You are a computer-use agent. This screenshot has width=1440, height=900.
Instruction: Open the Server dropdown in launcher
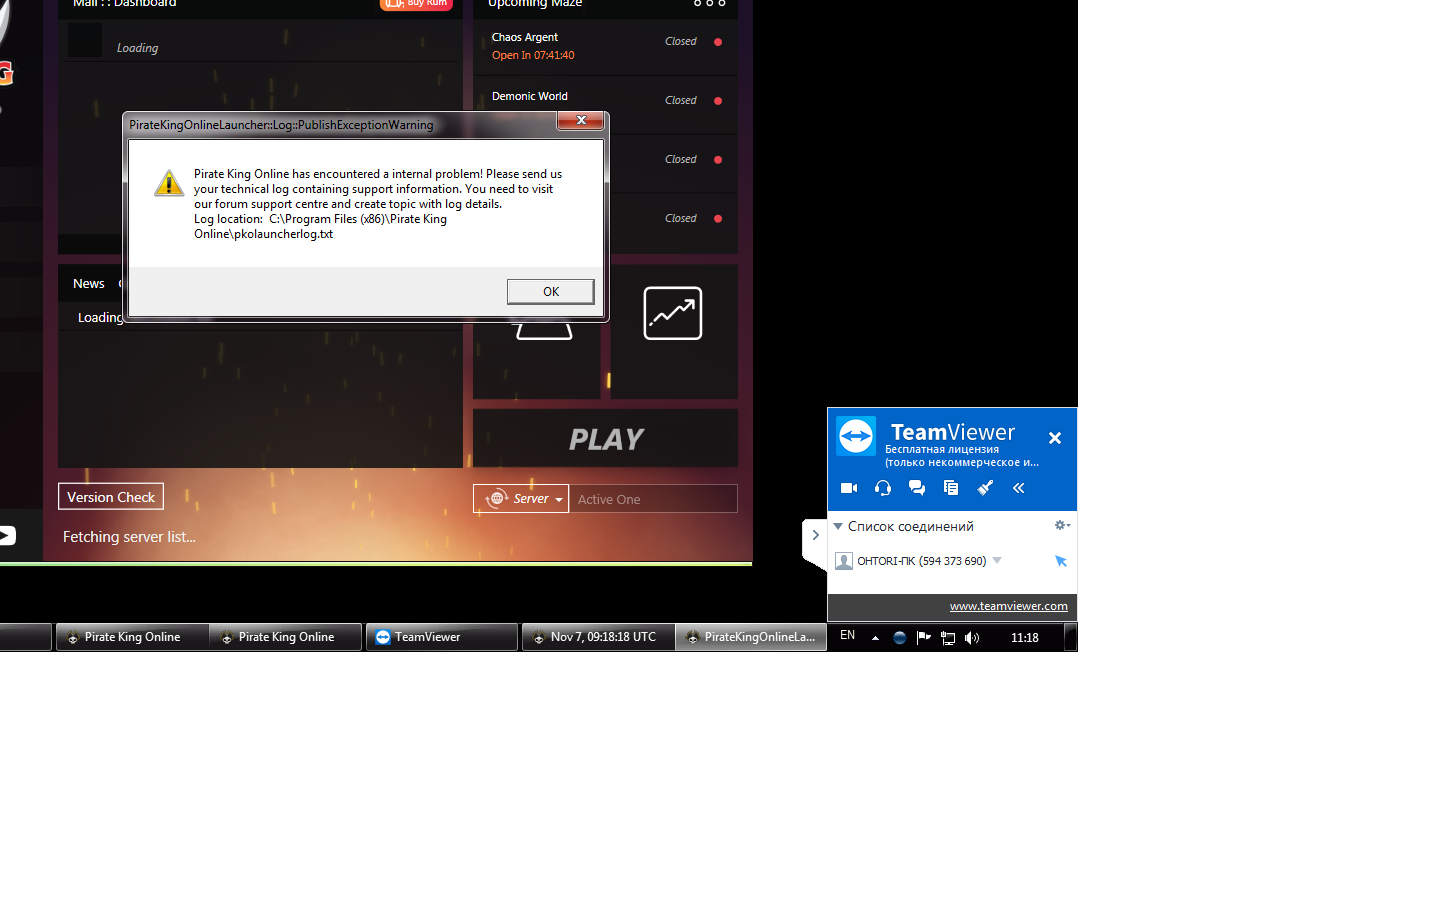click(521, 499)
